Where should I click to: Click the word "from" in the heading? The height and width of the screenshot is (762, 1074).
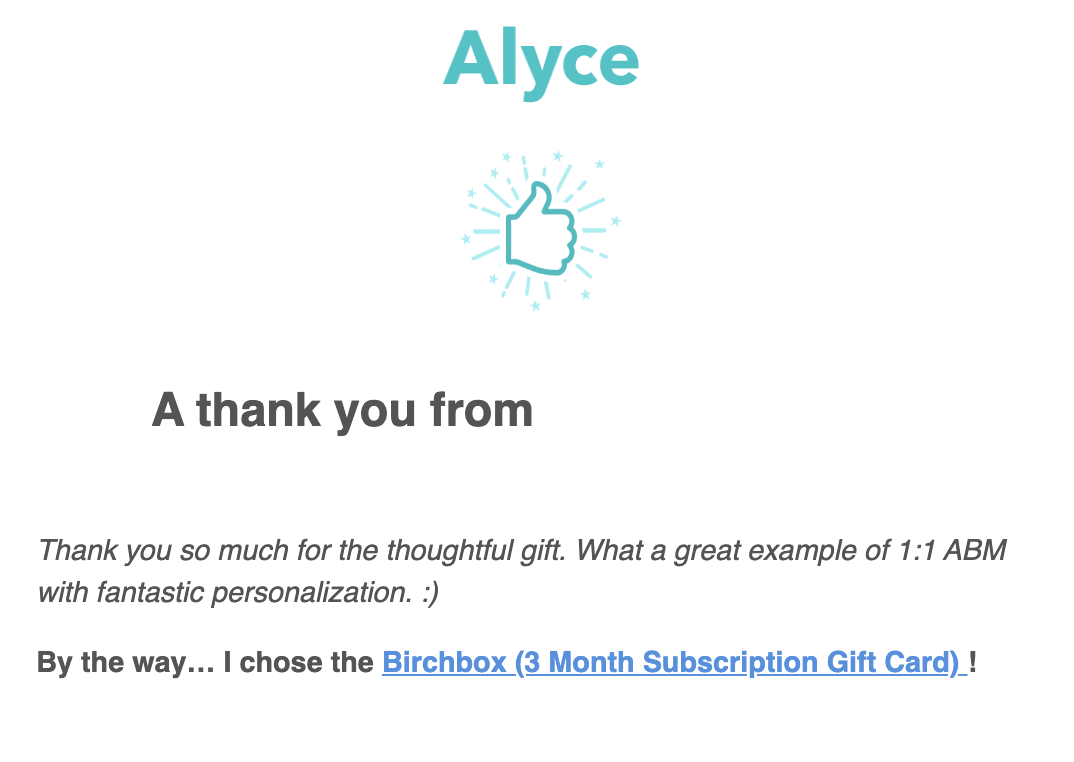(481, 410)
